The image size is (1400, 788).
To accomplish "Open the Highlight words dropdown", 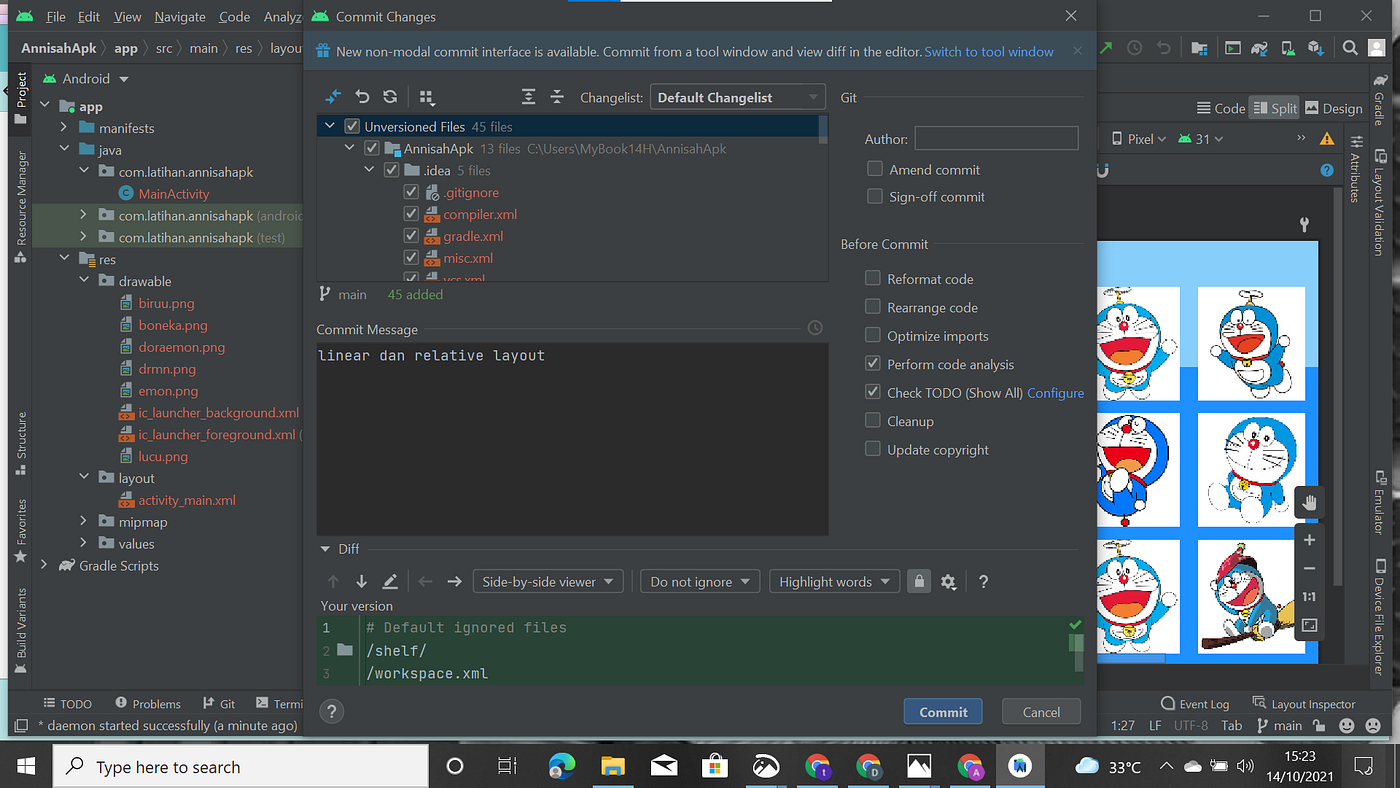I will [834, 581].
